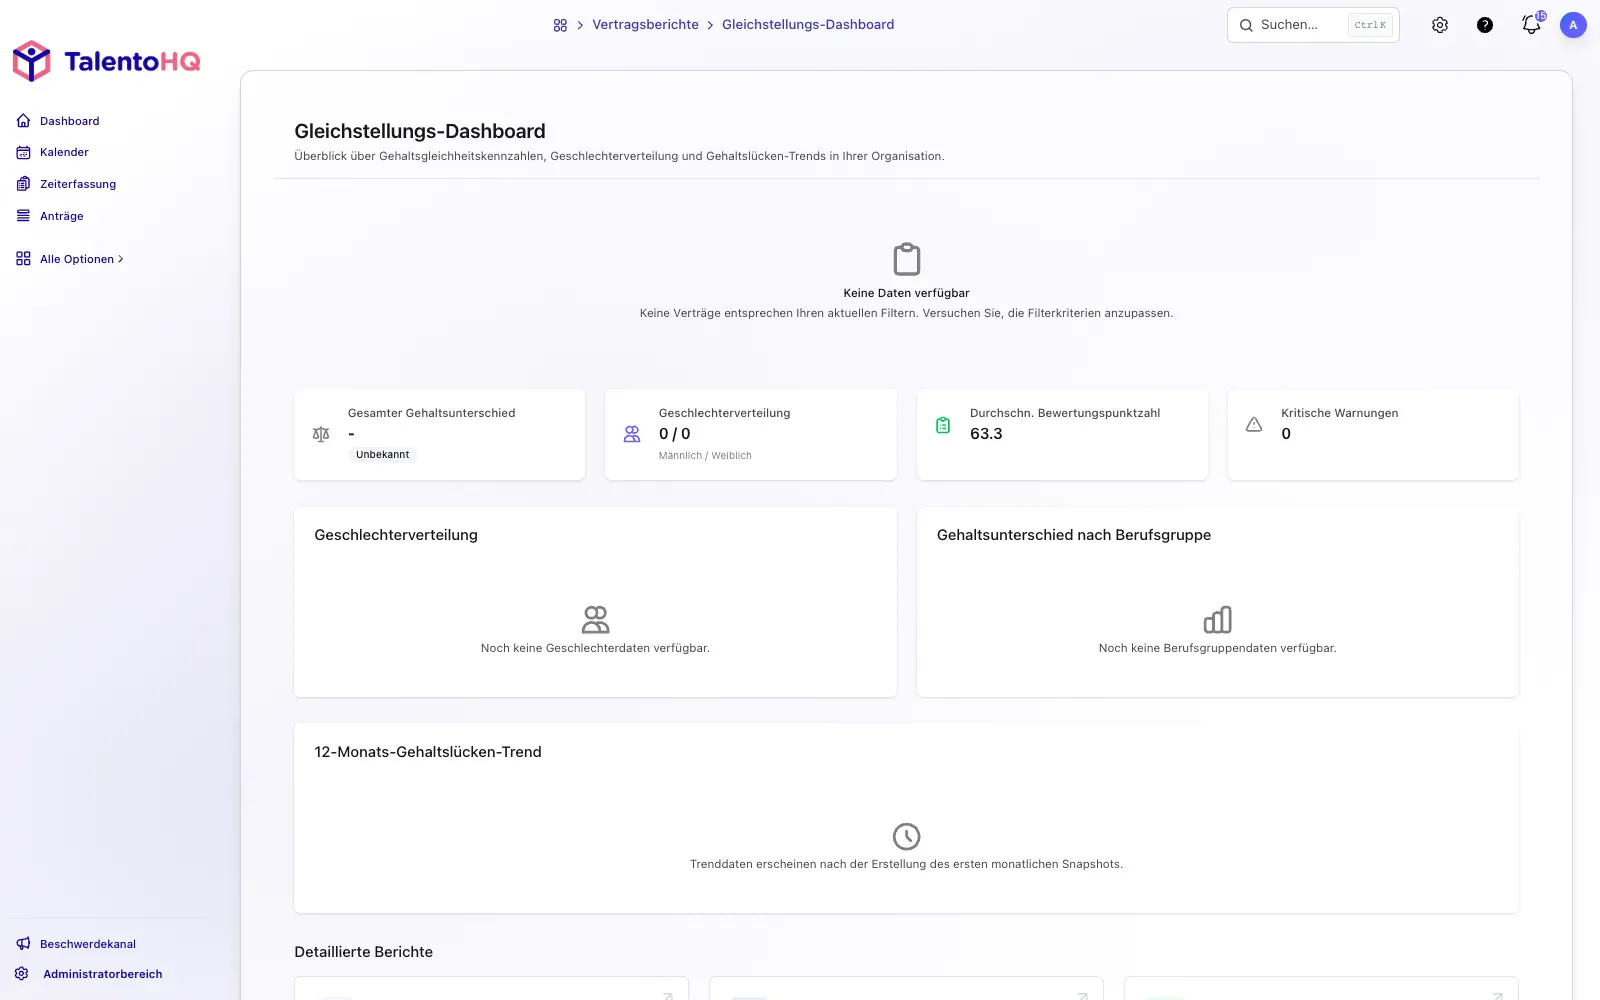Click the Anträge list icon
This screenshot has height=1000, width=1600.
click(23, 215)
